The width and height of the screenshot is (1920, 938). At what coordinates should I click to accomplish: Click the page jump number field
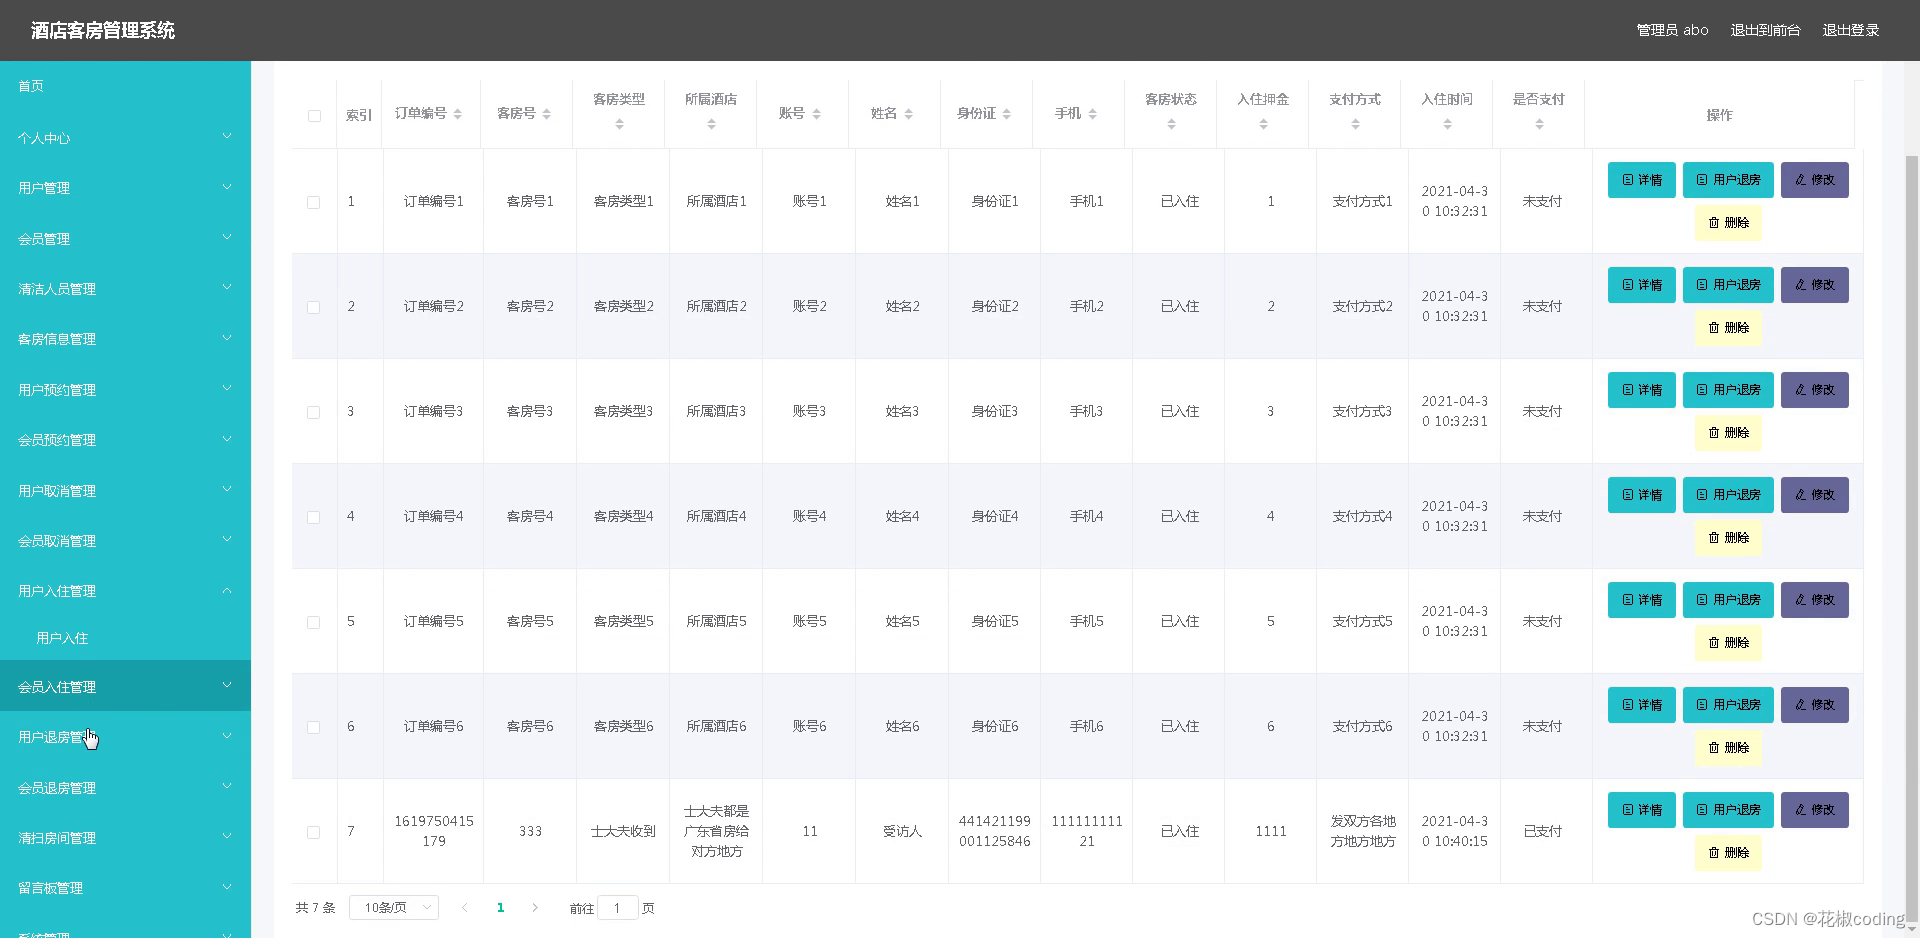(x=617, y=908)
